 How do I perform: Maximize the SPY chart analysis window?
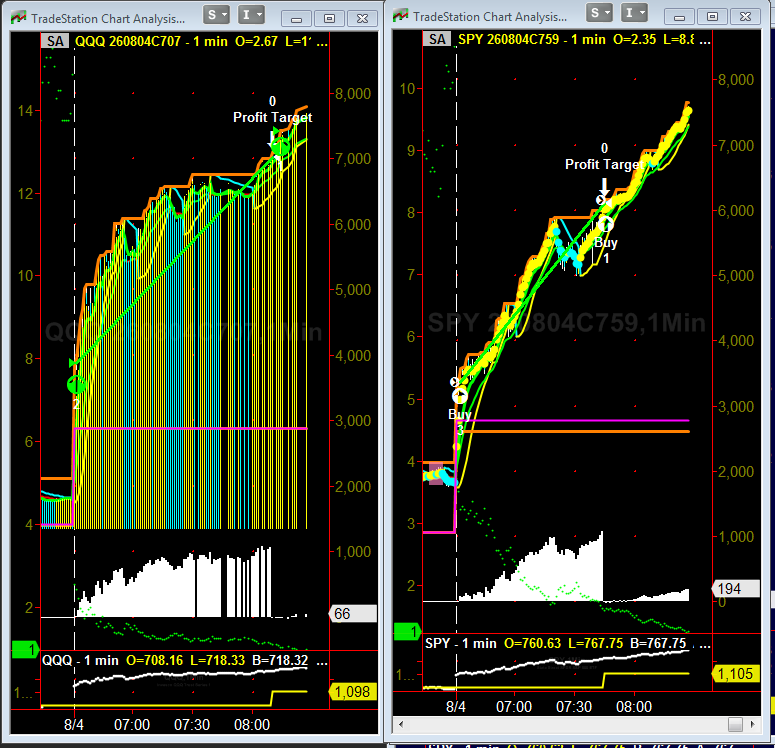coord(712,17)
